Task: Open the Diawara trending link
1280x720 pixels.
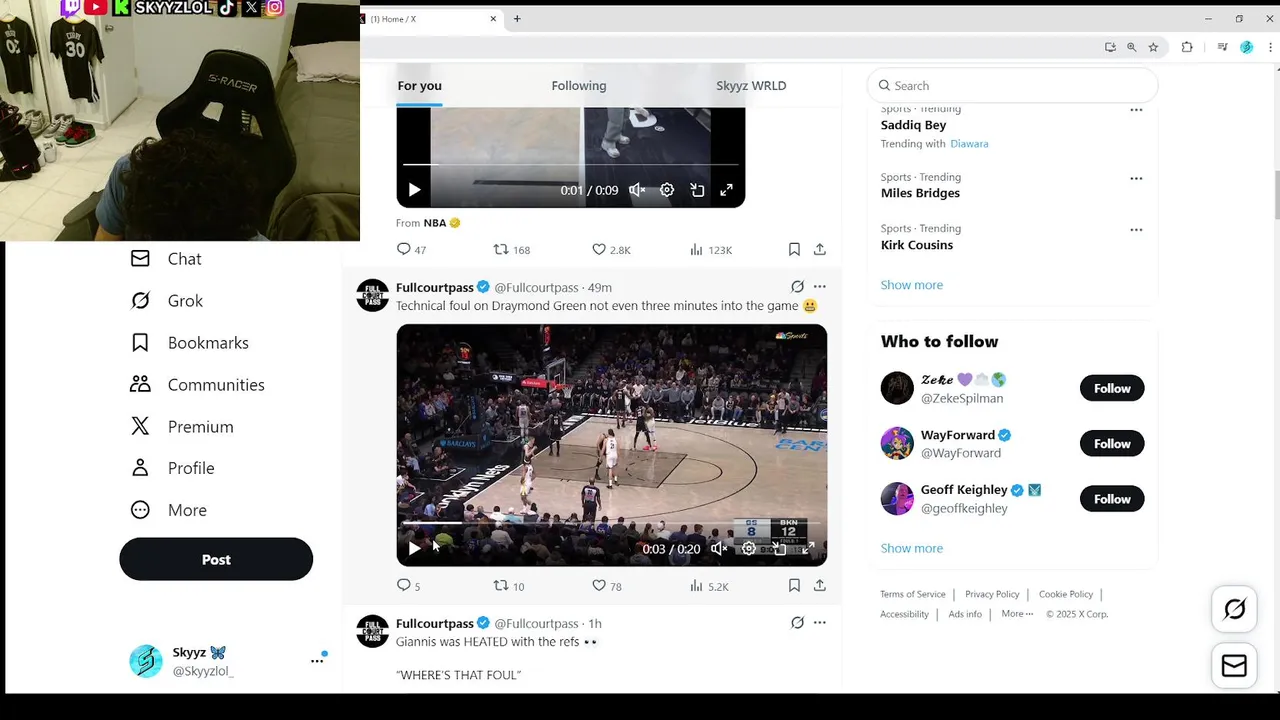Action: (x=969, y=144)
